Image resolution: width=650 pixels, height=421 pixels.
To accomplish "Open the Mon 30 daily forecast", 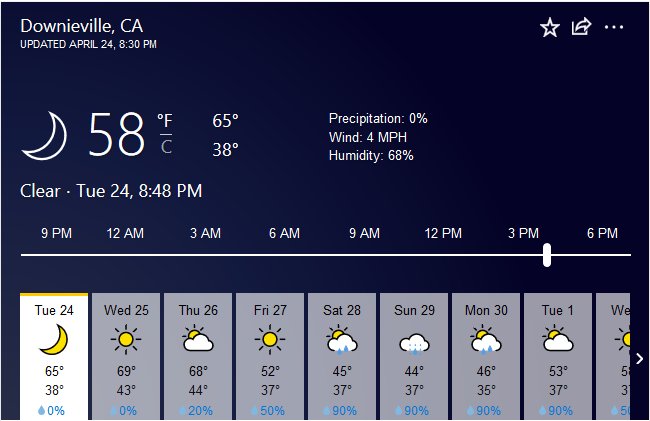I will [x=486, y=356].
